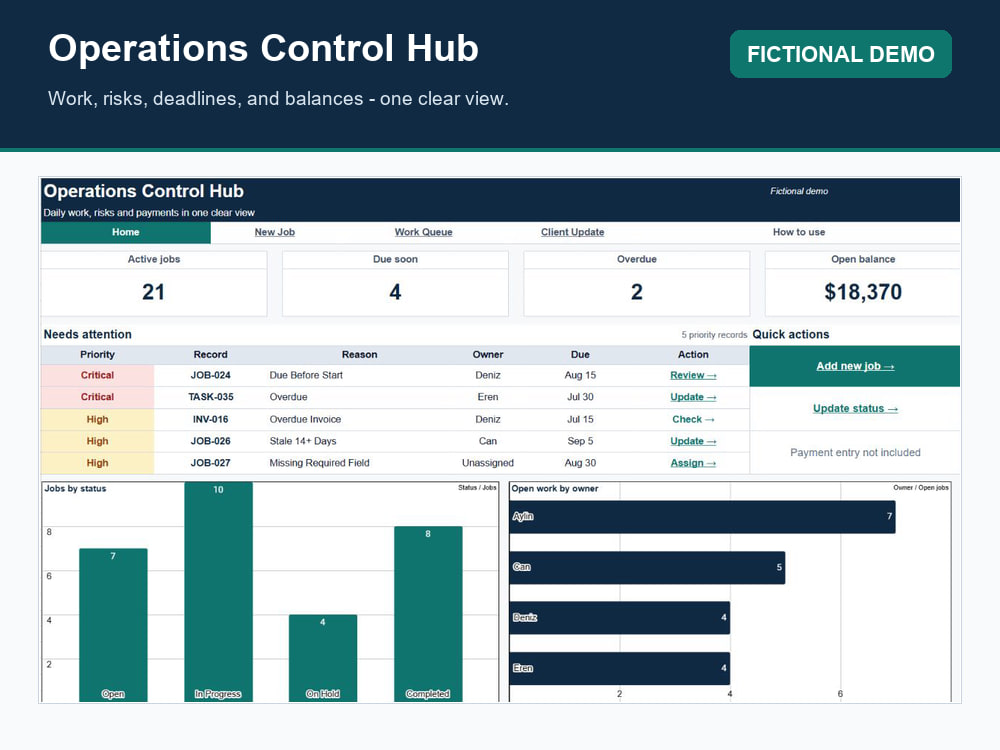Image resolution: width=1000 pixels, height=750 pixels.
Task: Click the Jobs by status chart title
Action: click(75, 489)
